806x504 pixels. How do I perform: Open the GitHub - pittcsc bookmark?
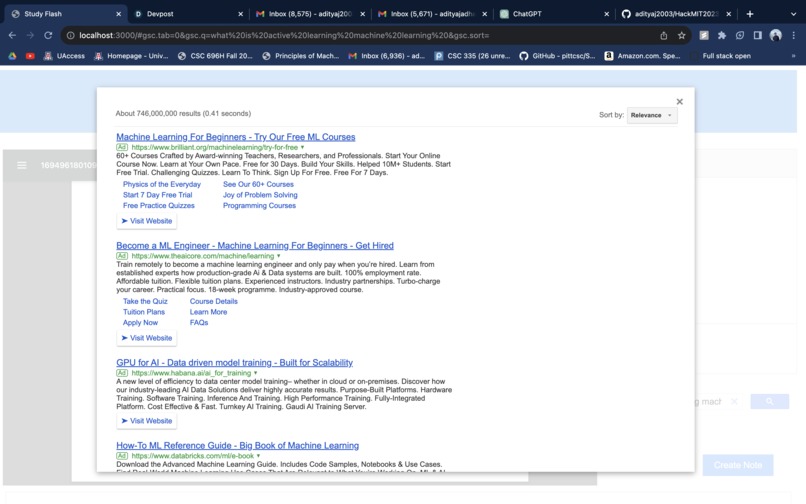pos(557,56)
